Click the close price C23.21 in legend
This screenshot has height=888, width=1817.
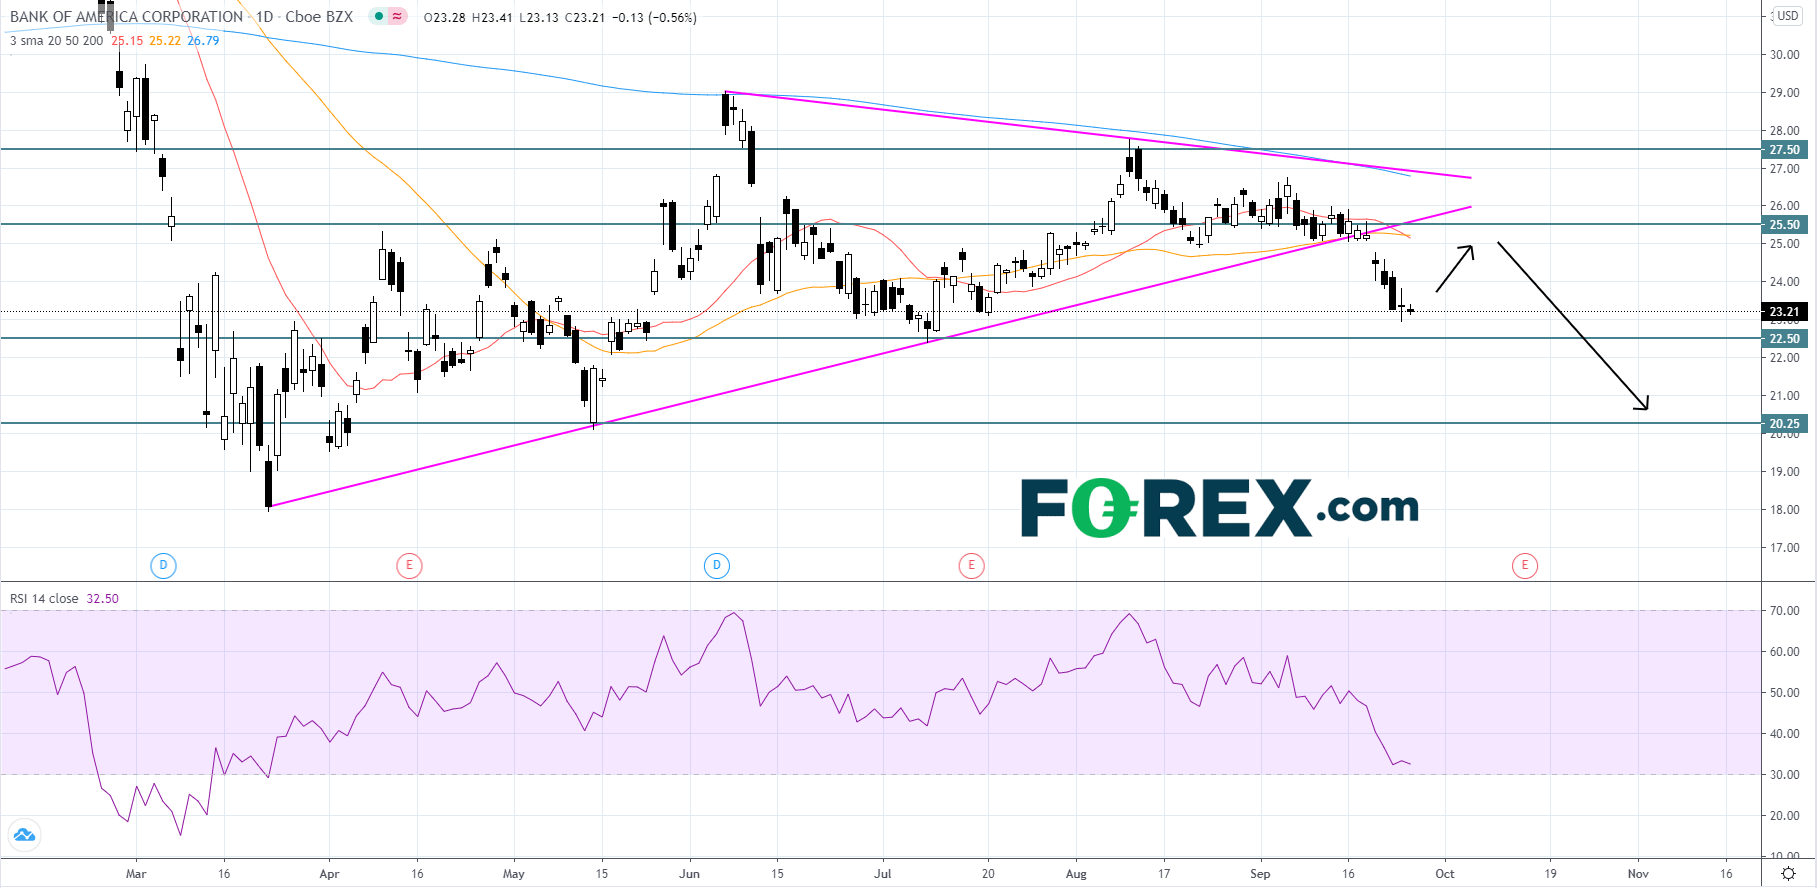[585, 18]
